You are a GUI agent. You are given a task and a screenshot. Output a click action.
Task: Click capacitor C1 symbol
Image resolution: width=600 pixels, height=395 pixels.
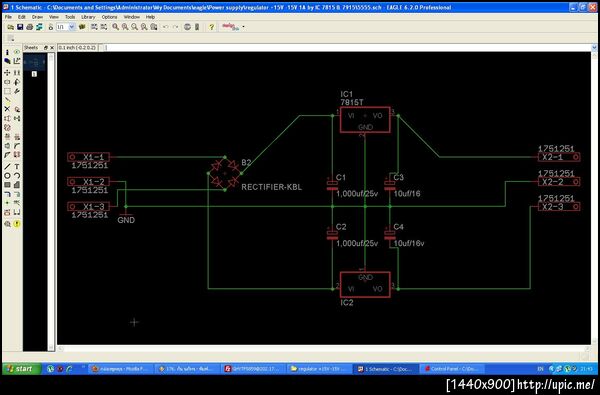tap(332, 184)
